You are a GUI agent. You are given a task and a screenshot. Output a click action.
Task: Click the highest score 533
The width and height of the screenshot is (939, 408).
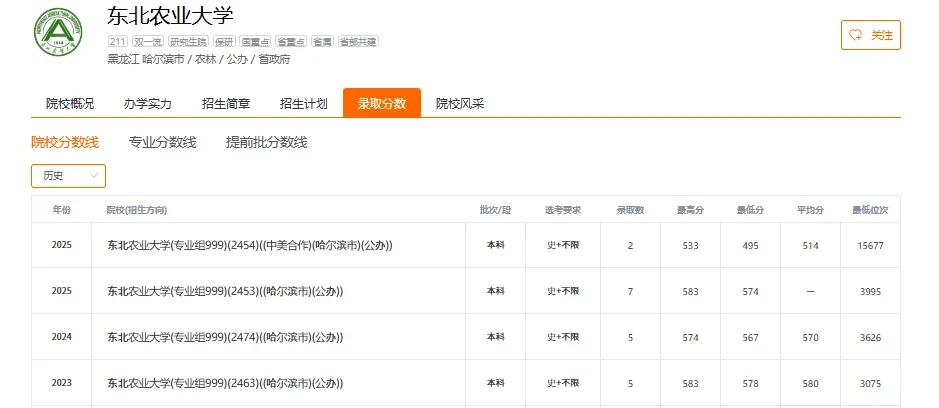(690, 246)
